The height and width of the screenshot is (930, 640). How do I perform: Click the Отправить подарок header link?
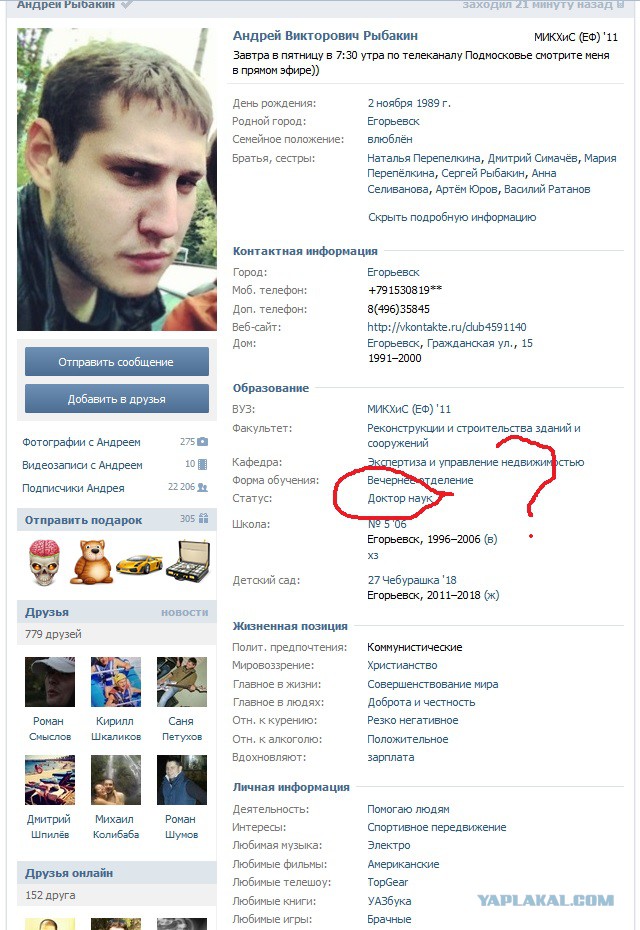[83, 520]
